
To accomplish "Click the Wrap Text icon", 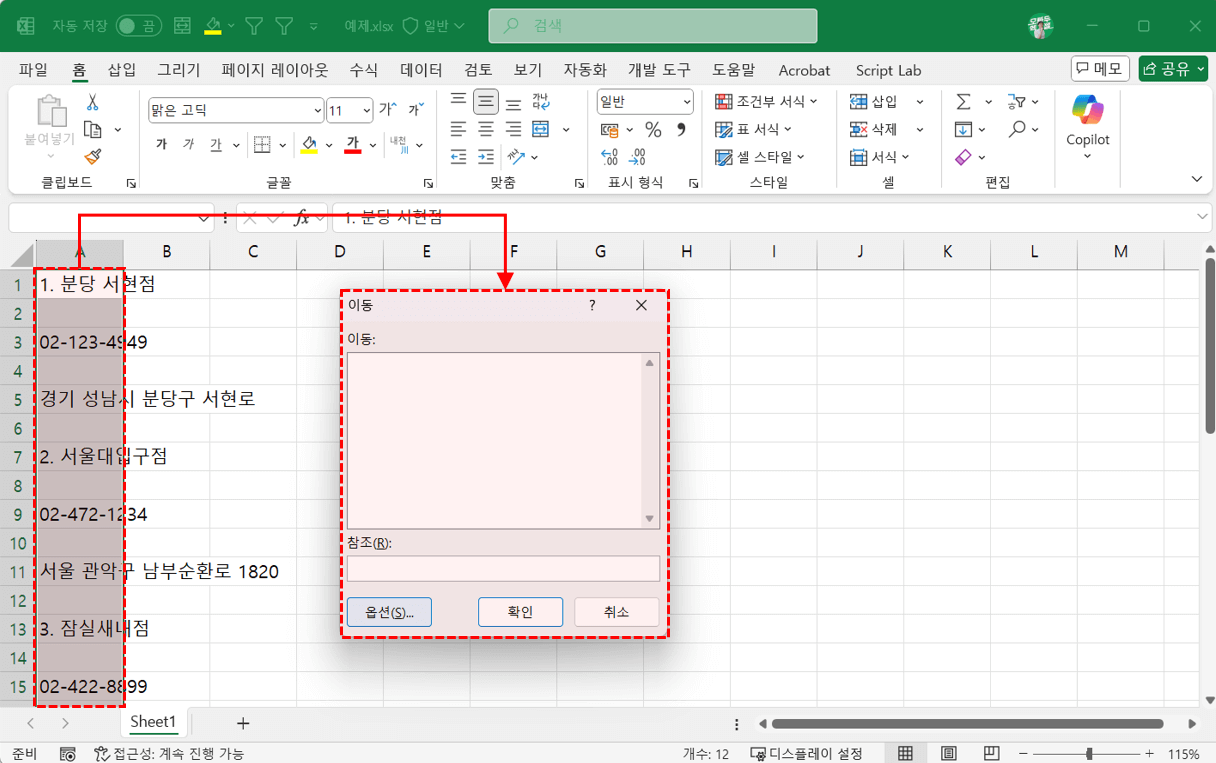I will click(x=541, y=102).
